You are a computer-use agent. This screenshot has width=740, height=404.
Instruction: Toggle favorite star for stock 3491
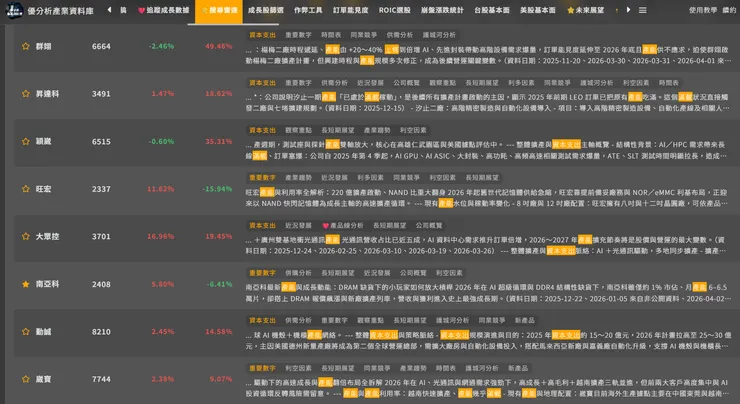25,94
